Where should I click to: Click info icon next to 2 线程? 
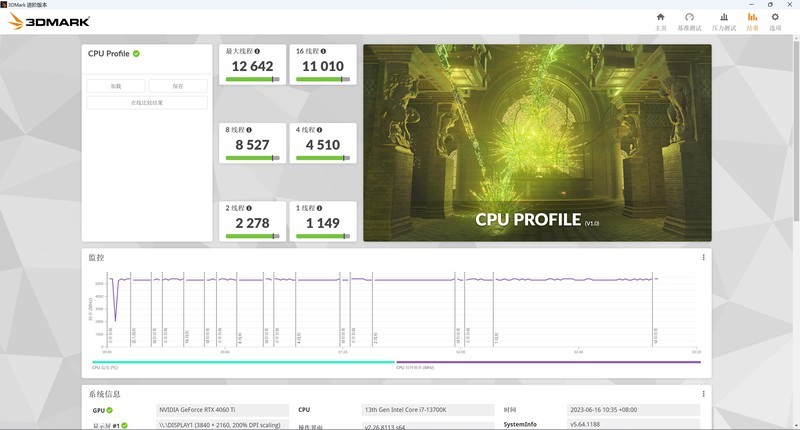pos(249,208)
